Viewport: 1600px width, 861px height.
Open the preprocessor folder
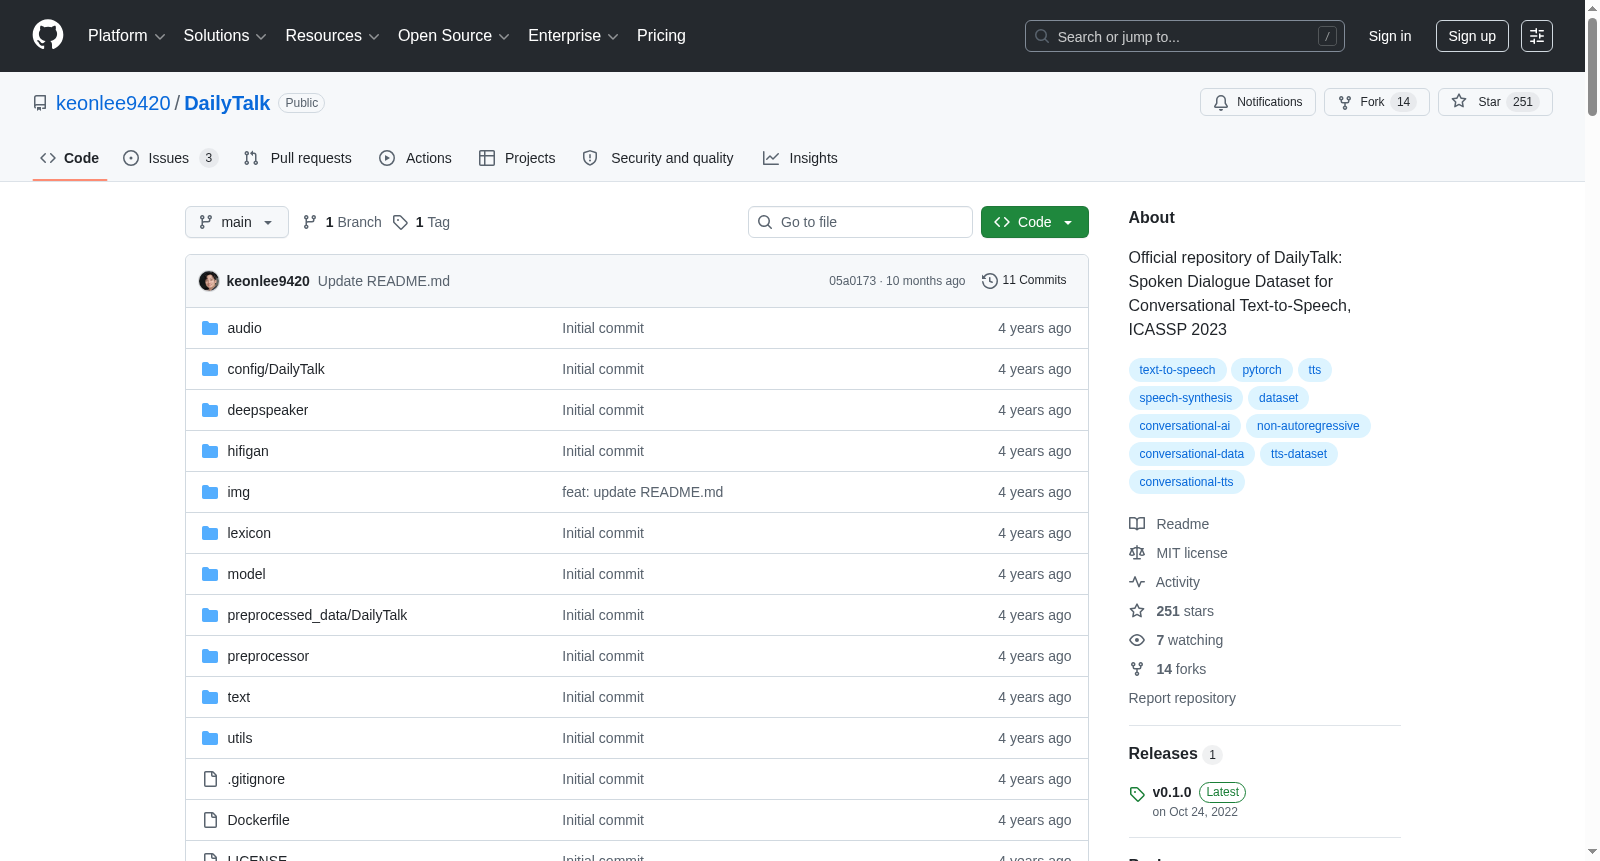point(268,656)
